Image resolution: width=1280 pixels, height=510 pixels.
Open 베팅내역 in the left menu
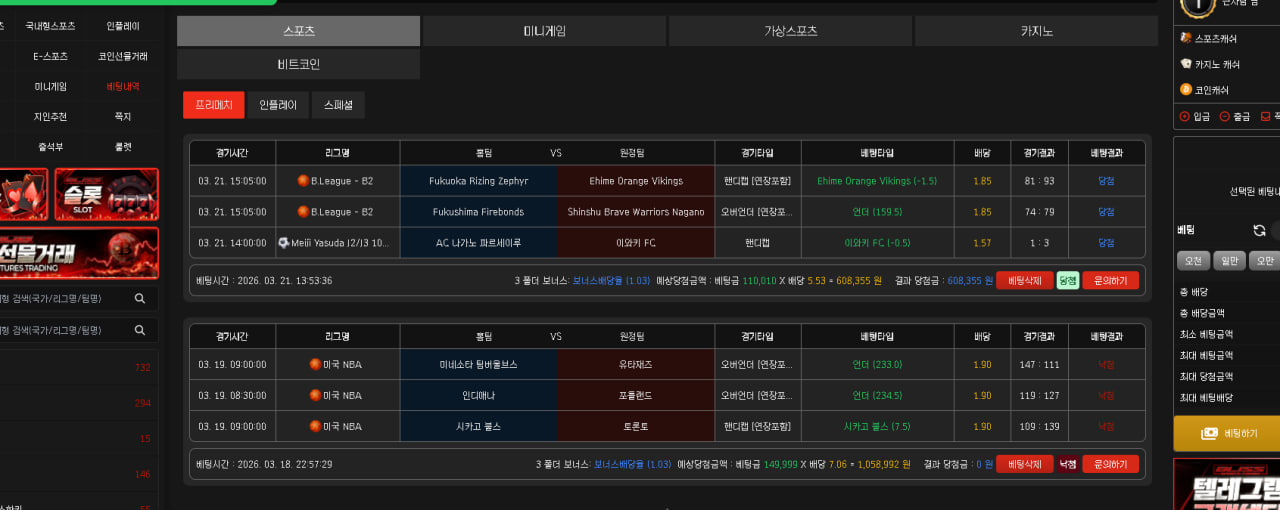click(x=123, y=87)
